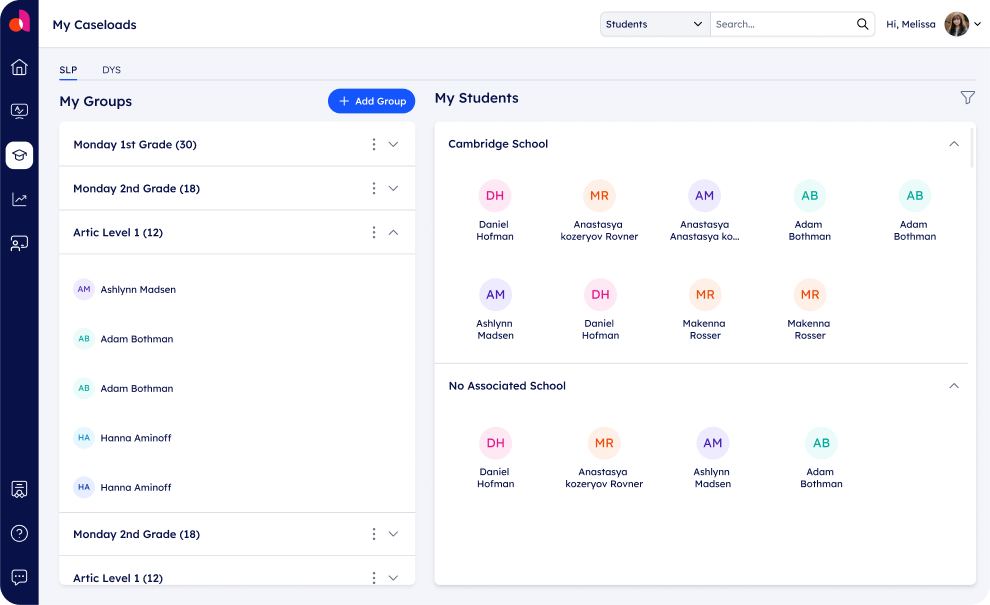Select the SLP tab
990x605 pixels.
tap(68, 70)
